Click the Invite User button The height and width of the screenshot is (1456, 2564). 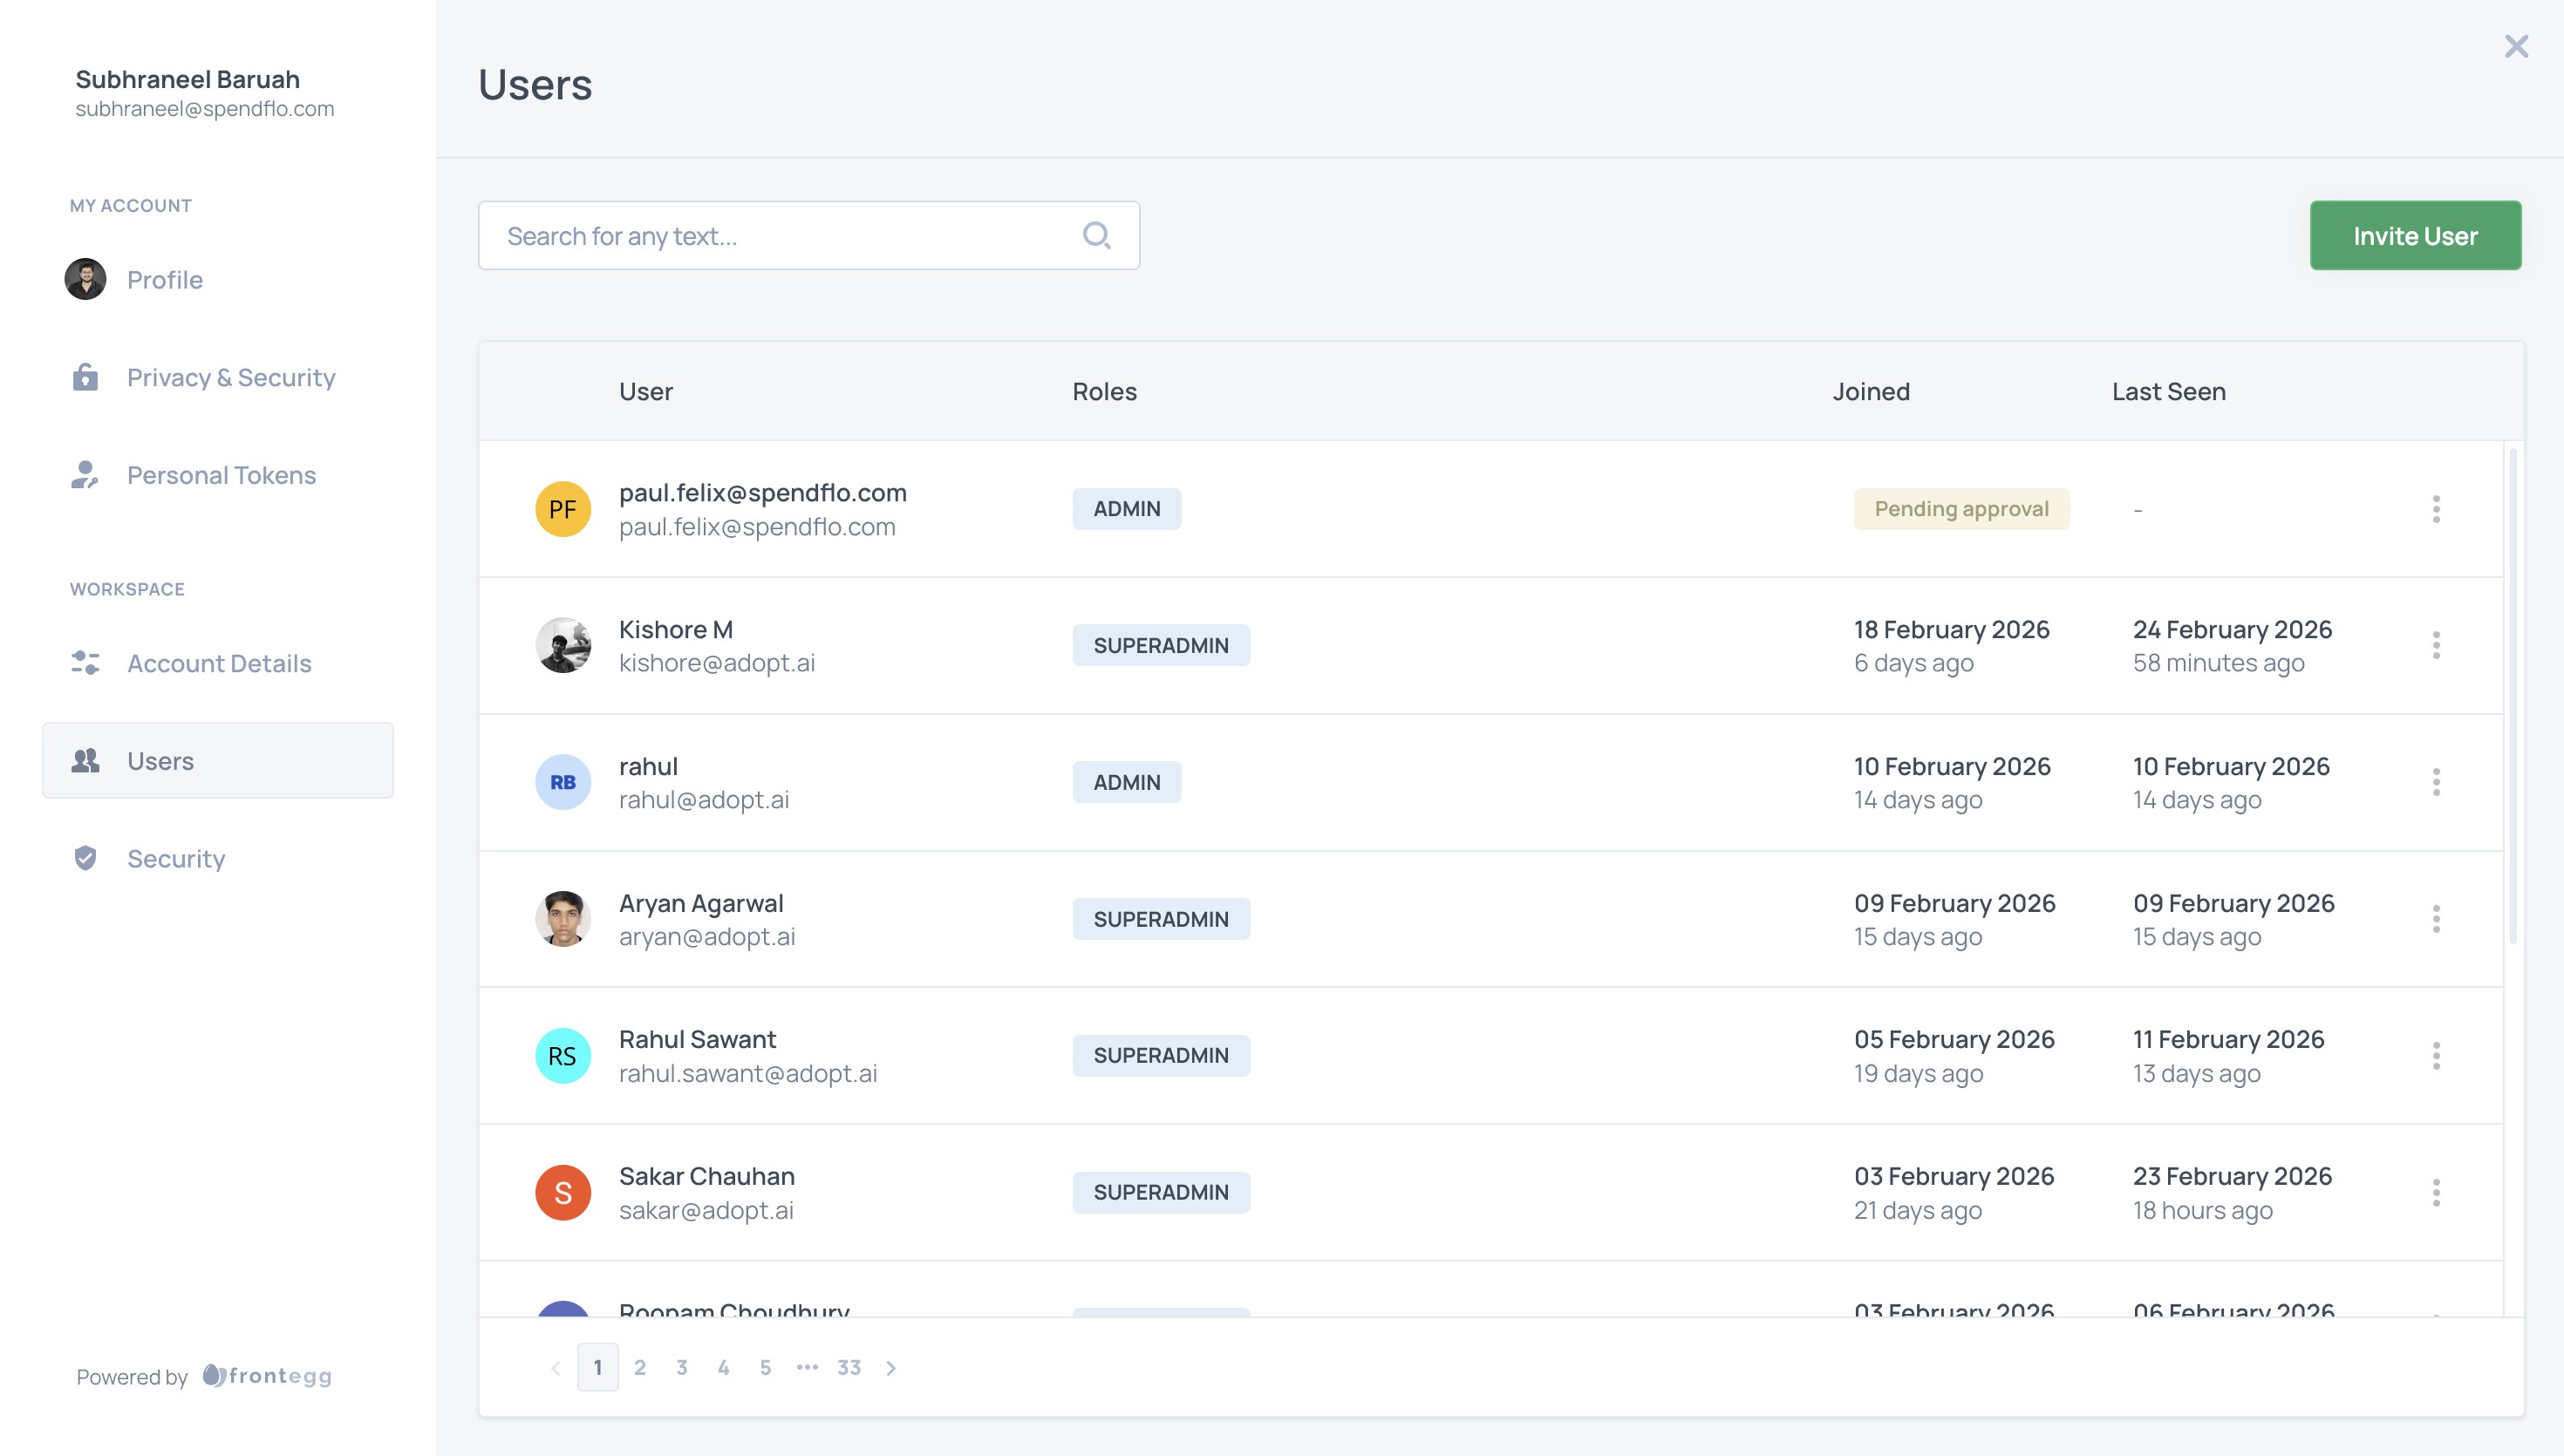pyautogui.click(x=2415, y=235)
